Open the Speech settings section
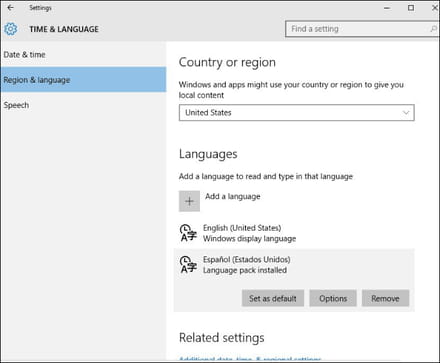 click(x=83, y=105)
